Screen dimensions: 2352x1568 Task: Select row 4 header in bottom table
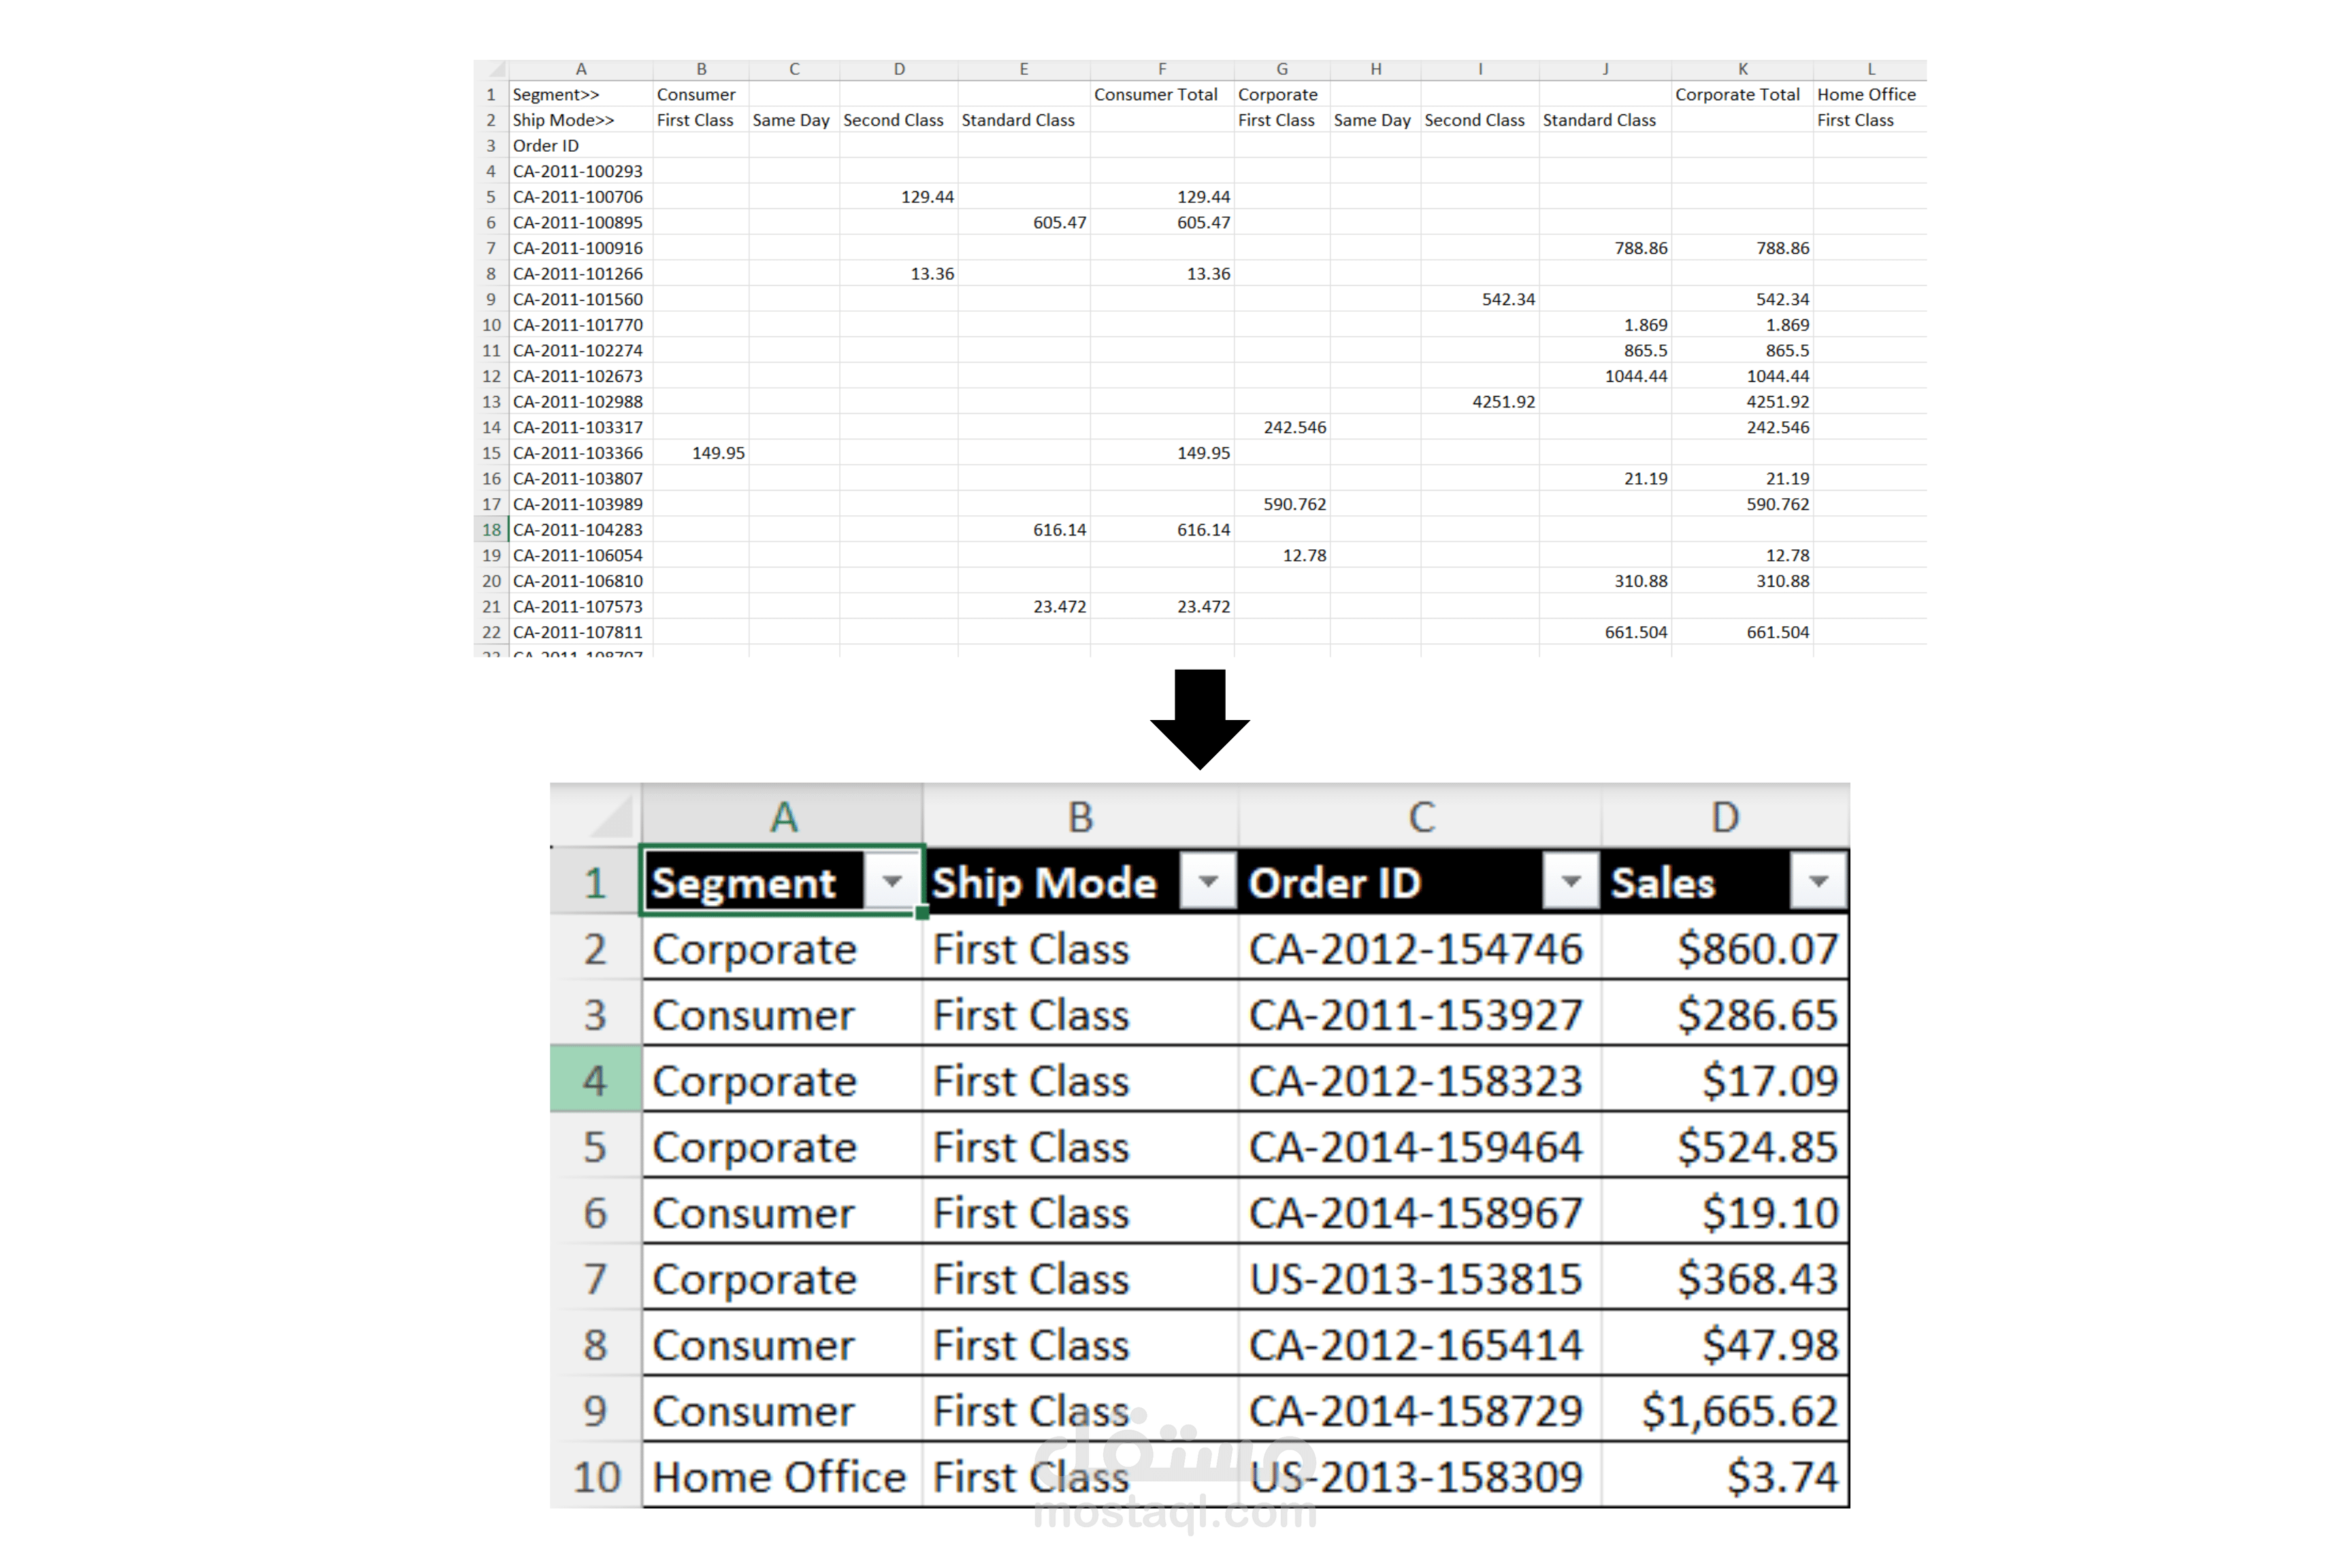[x=596, y=1079]
